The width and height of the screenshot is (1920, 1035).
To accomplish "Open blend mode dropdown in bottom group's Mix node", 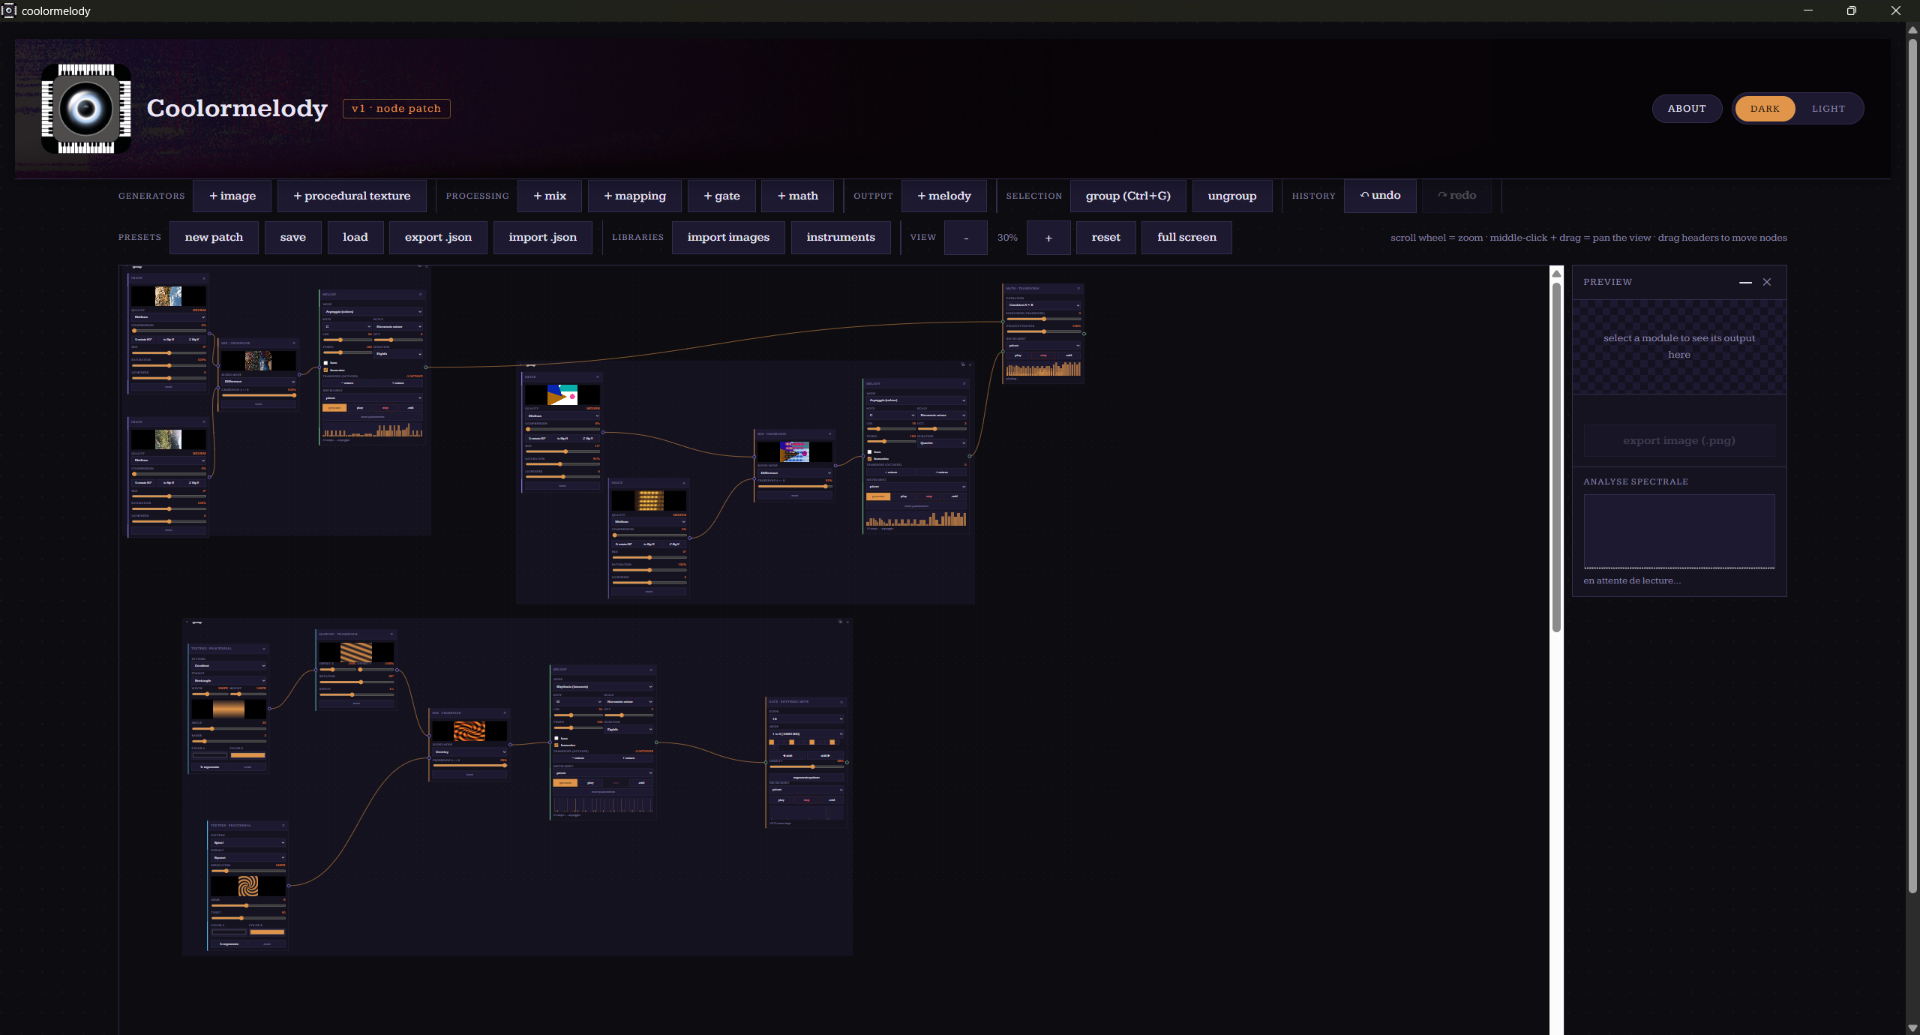I will click(x=470, y=752).
